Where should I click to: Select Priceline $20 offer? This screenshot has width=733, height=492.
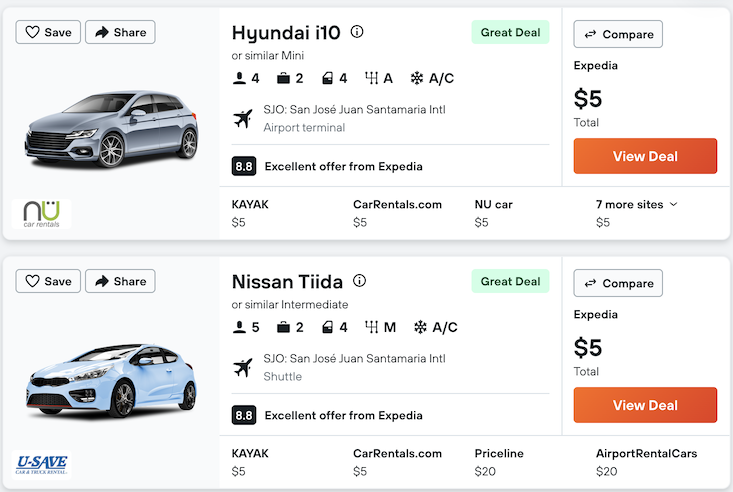click(499, 462)
